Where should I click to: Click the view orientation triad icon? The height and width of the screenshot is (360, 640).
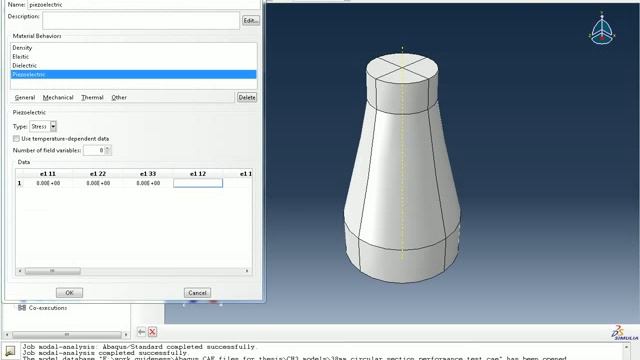pos(602,29)
